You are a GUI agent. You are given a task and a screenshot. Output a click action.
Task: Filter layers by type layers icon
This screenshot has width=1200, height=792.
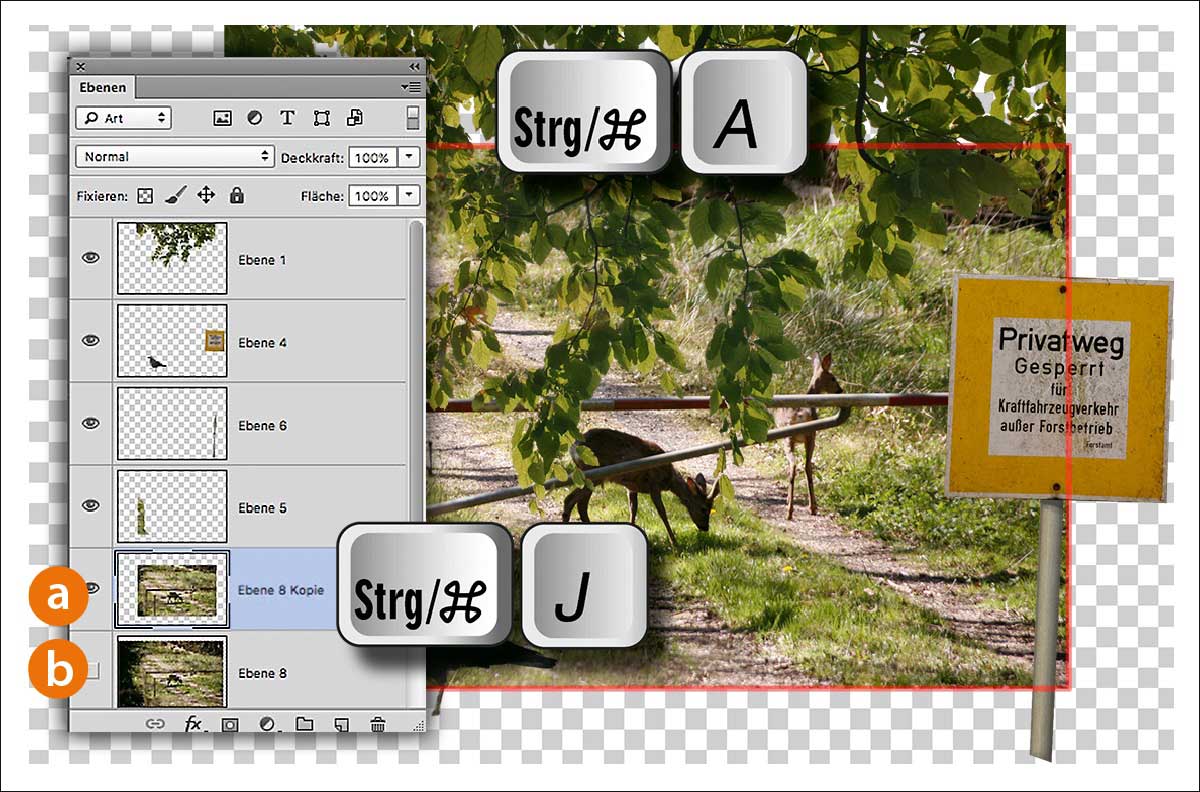coord(287,118)
